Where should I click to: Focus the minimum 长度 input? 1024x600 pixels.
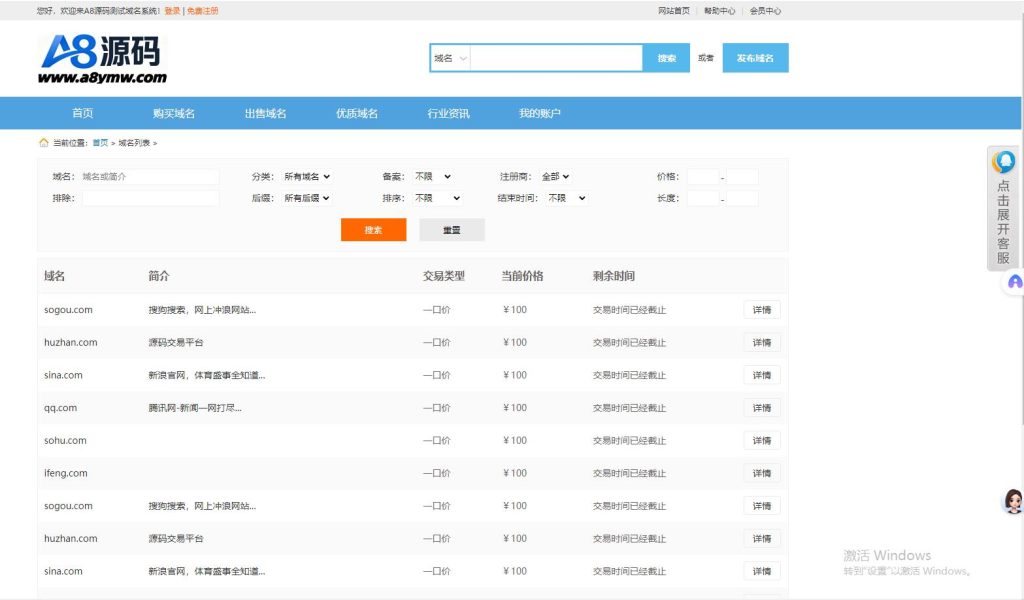[703, 198]
